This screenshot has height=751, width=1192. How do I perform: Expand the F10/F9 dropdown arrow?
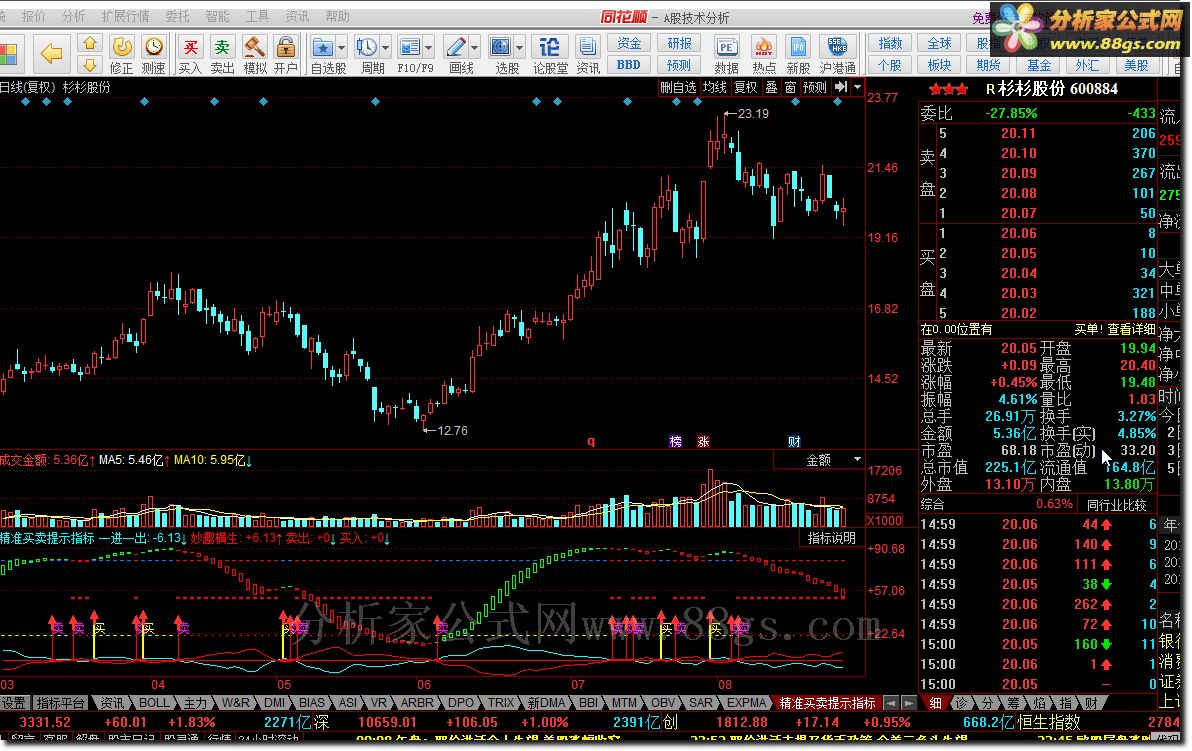click(x=429, y=48)
